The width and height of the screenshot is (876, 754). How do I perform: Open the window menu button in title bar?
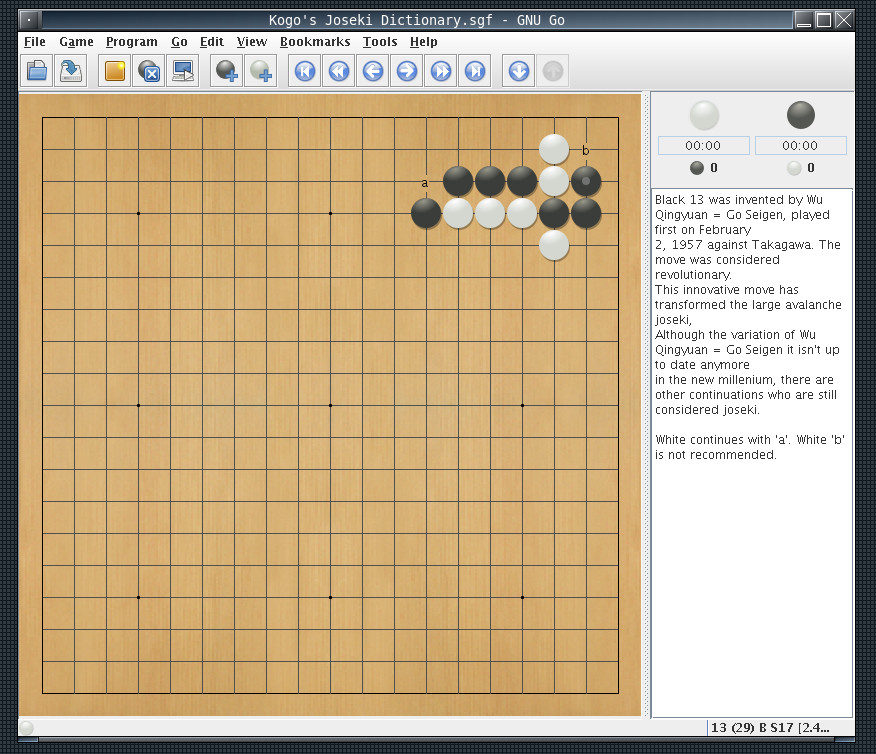[30, 21]
